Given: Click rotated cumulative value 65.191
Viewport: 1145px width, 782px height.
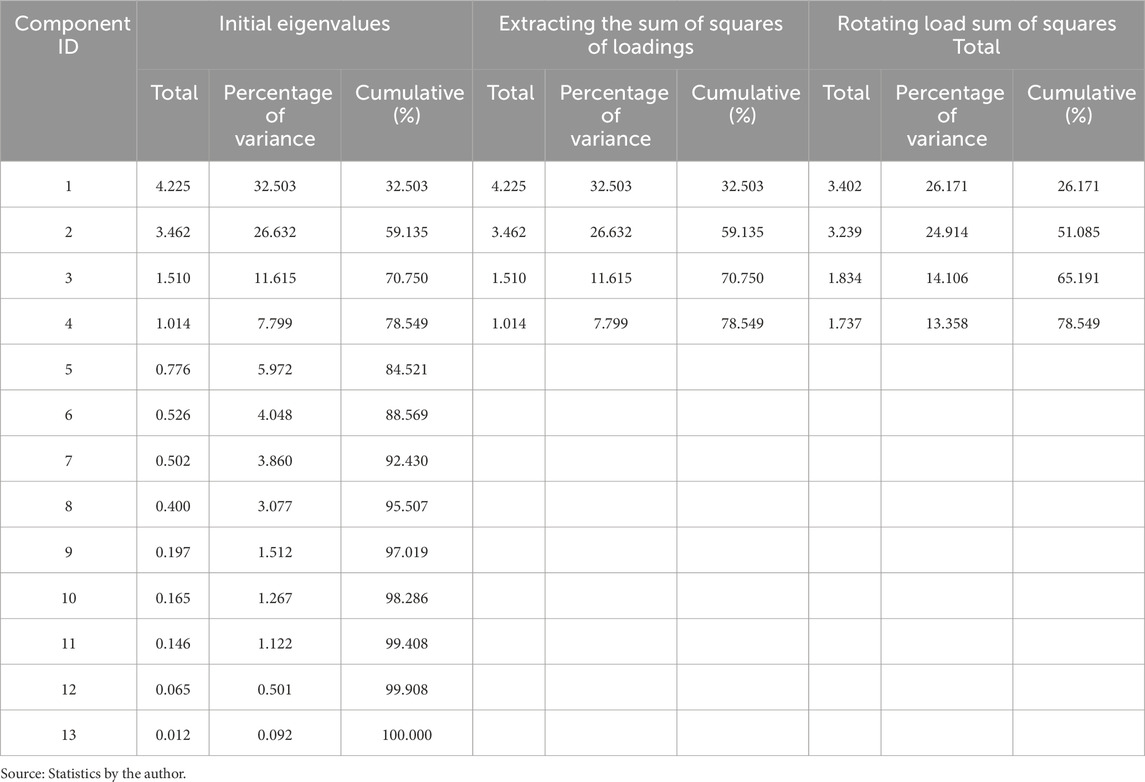Looking at the screenshot, I should point(1075,278).
